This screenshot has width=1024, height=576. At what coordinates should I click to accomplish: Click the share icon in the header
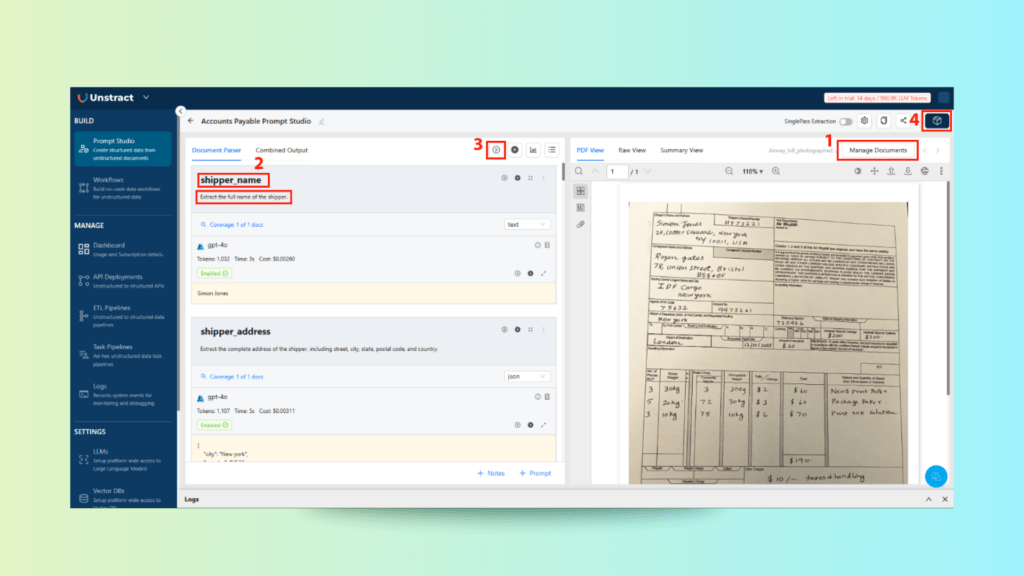[903, 121]
